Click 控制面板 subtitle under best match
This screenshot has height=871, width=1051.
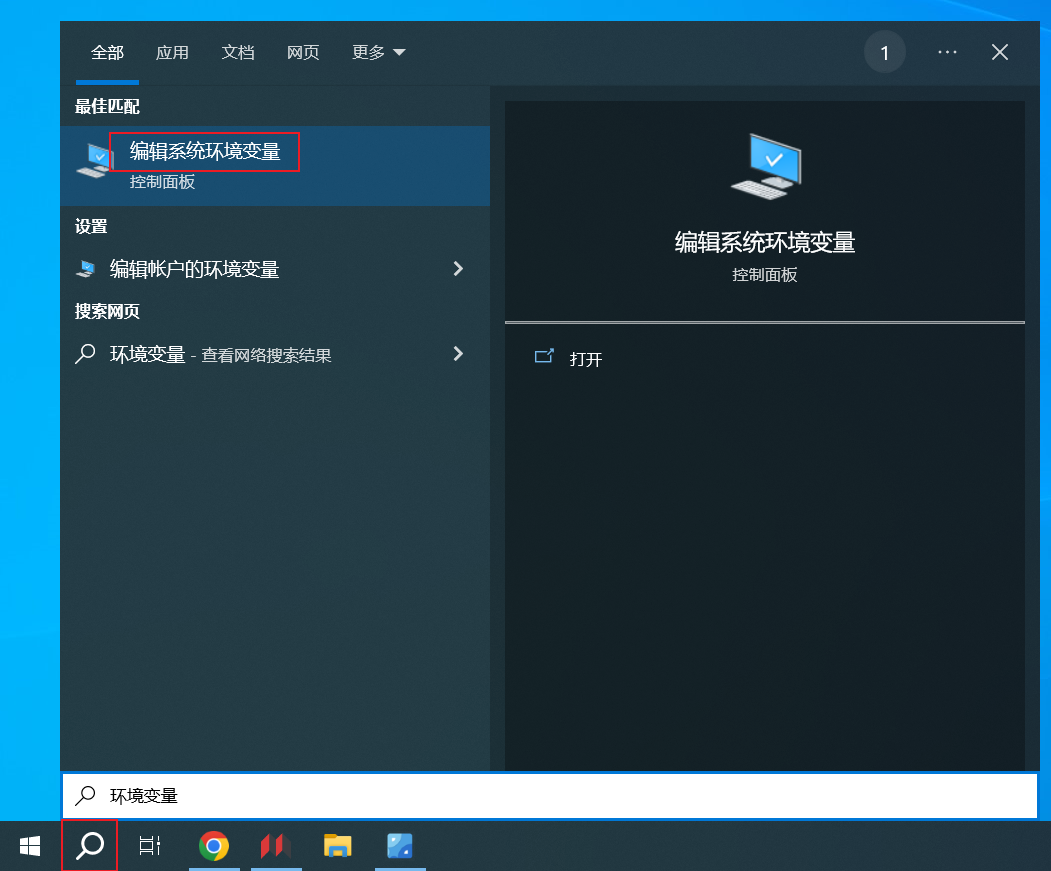(x=162, y=182)
